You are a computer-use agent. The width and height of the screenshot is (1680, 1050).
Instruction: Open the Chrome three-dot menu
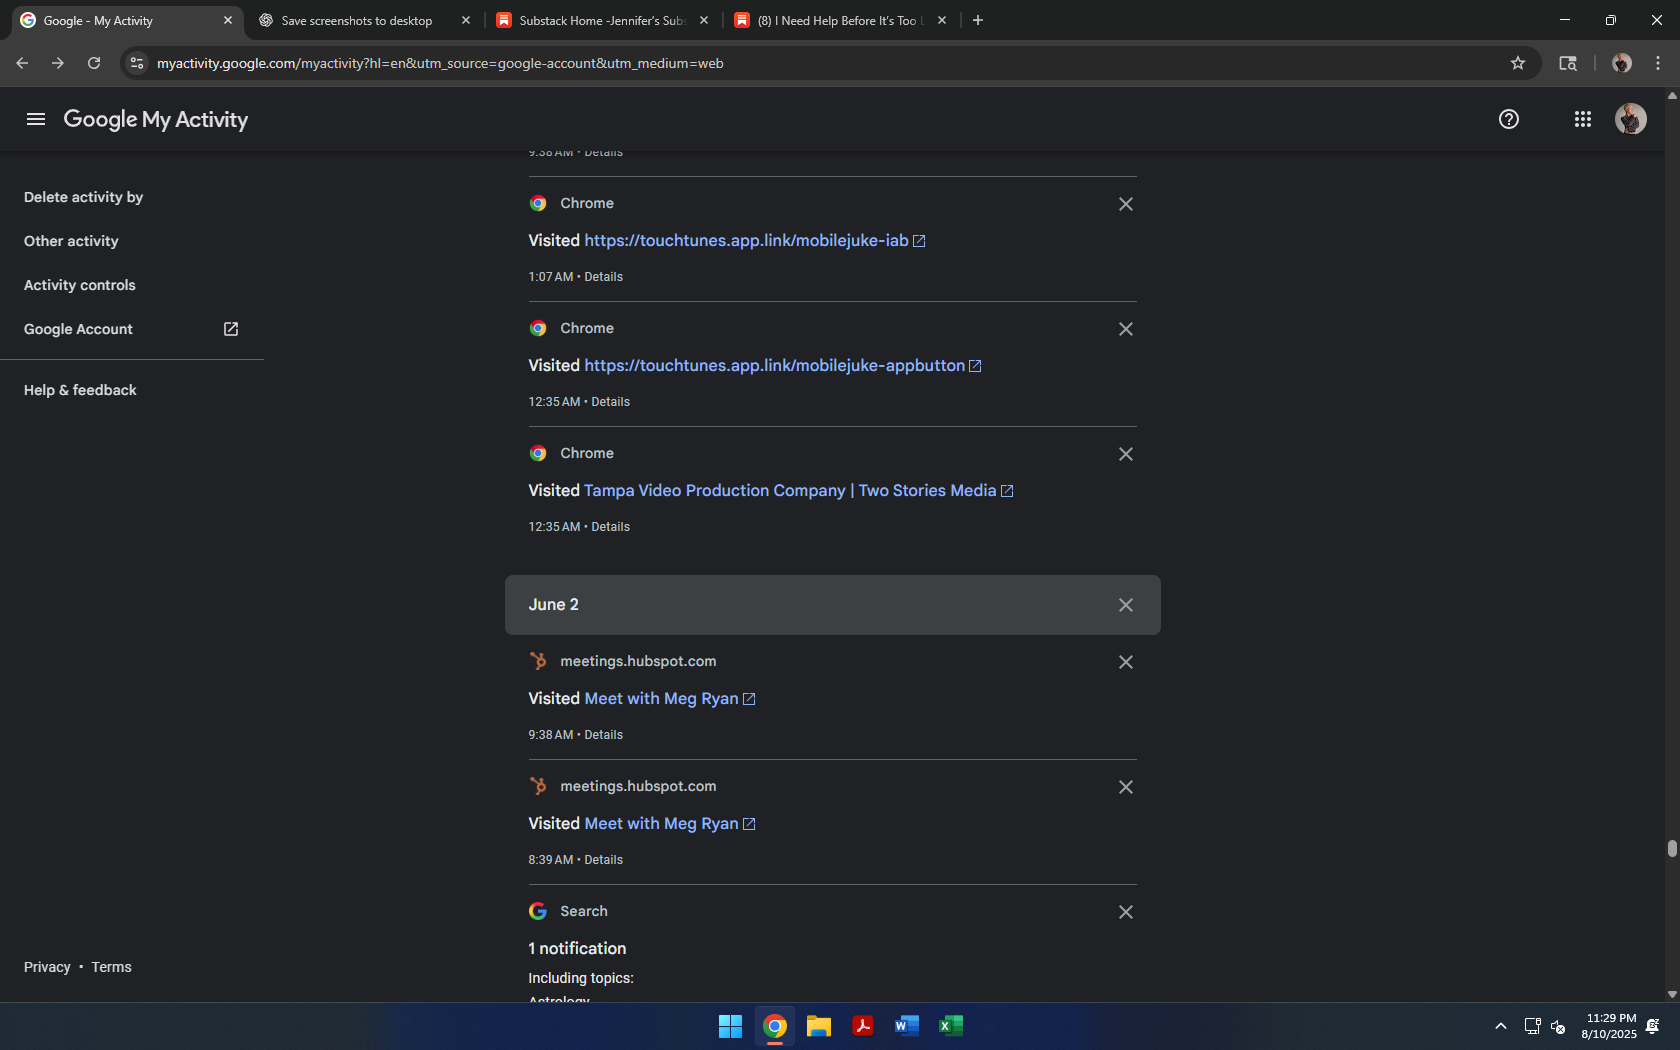pyautogui.click(x=1658, y=63)
